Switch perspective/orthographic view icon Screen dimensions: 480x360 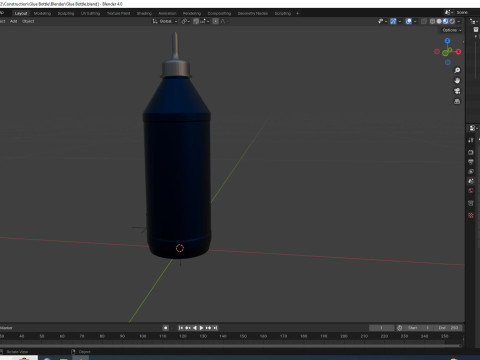point(457,101)
